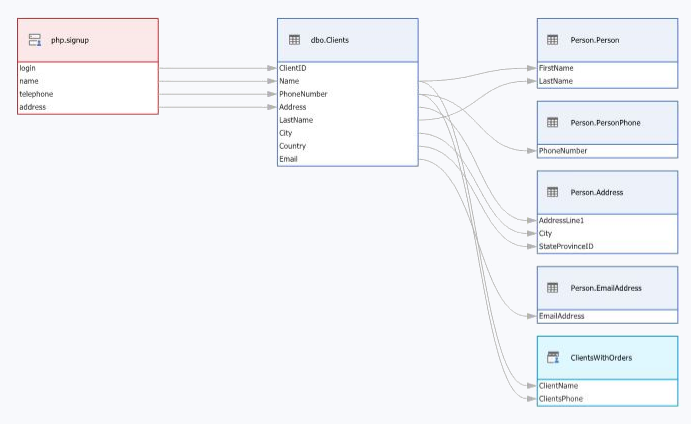Click the php.signup form icon
Viewport: 691px width, 424px height.
point(35,40)
